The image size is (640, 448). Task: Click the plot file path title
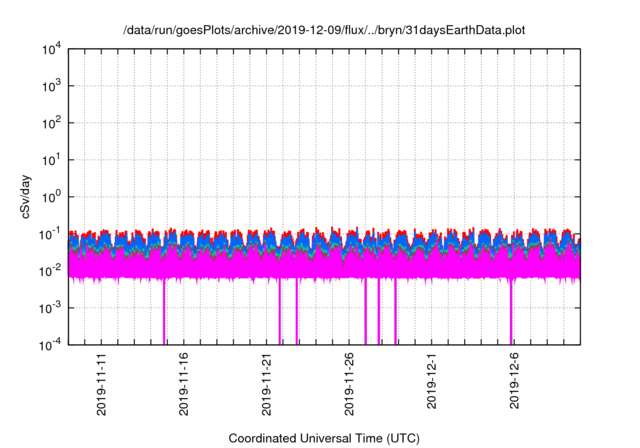point(324,30)
